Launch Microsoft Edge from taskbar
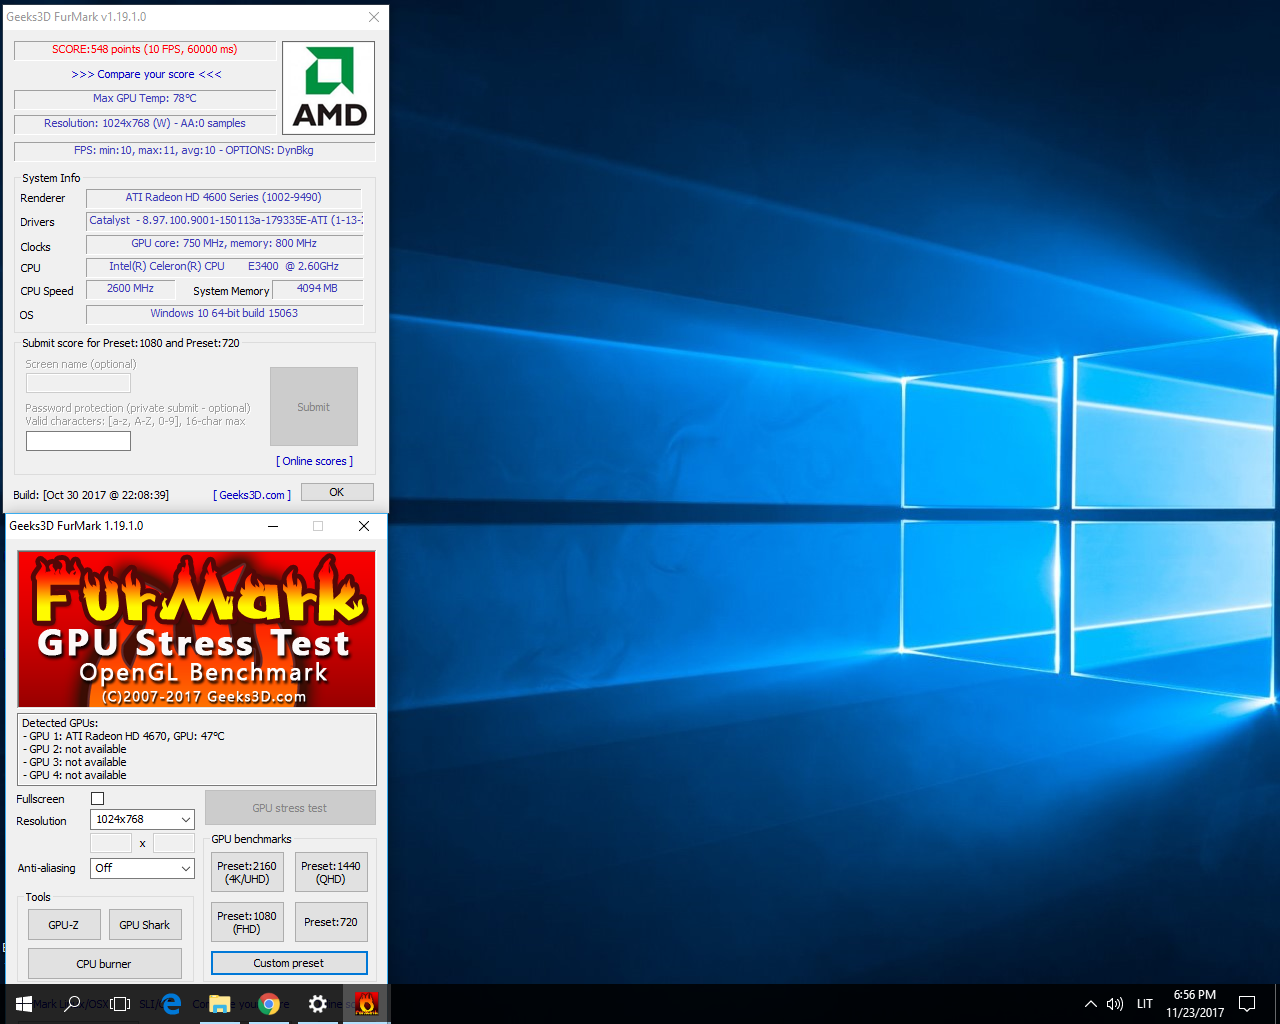Viewport: 1280px width, 1024px height. click(171, 1004)
